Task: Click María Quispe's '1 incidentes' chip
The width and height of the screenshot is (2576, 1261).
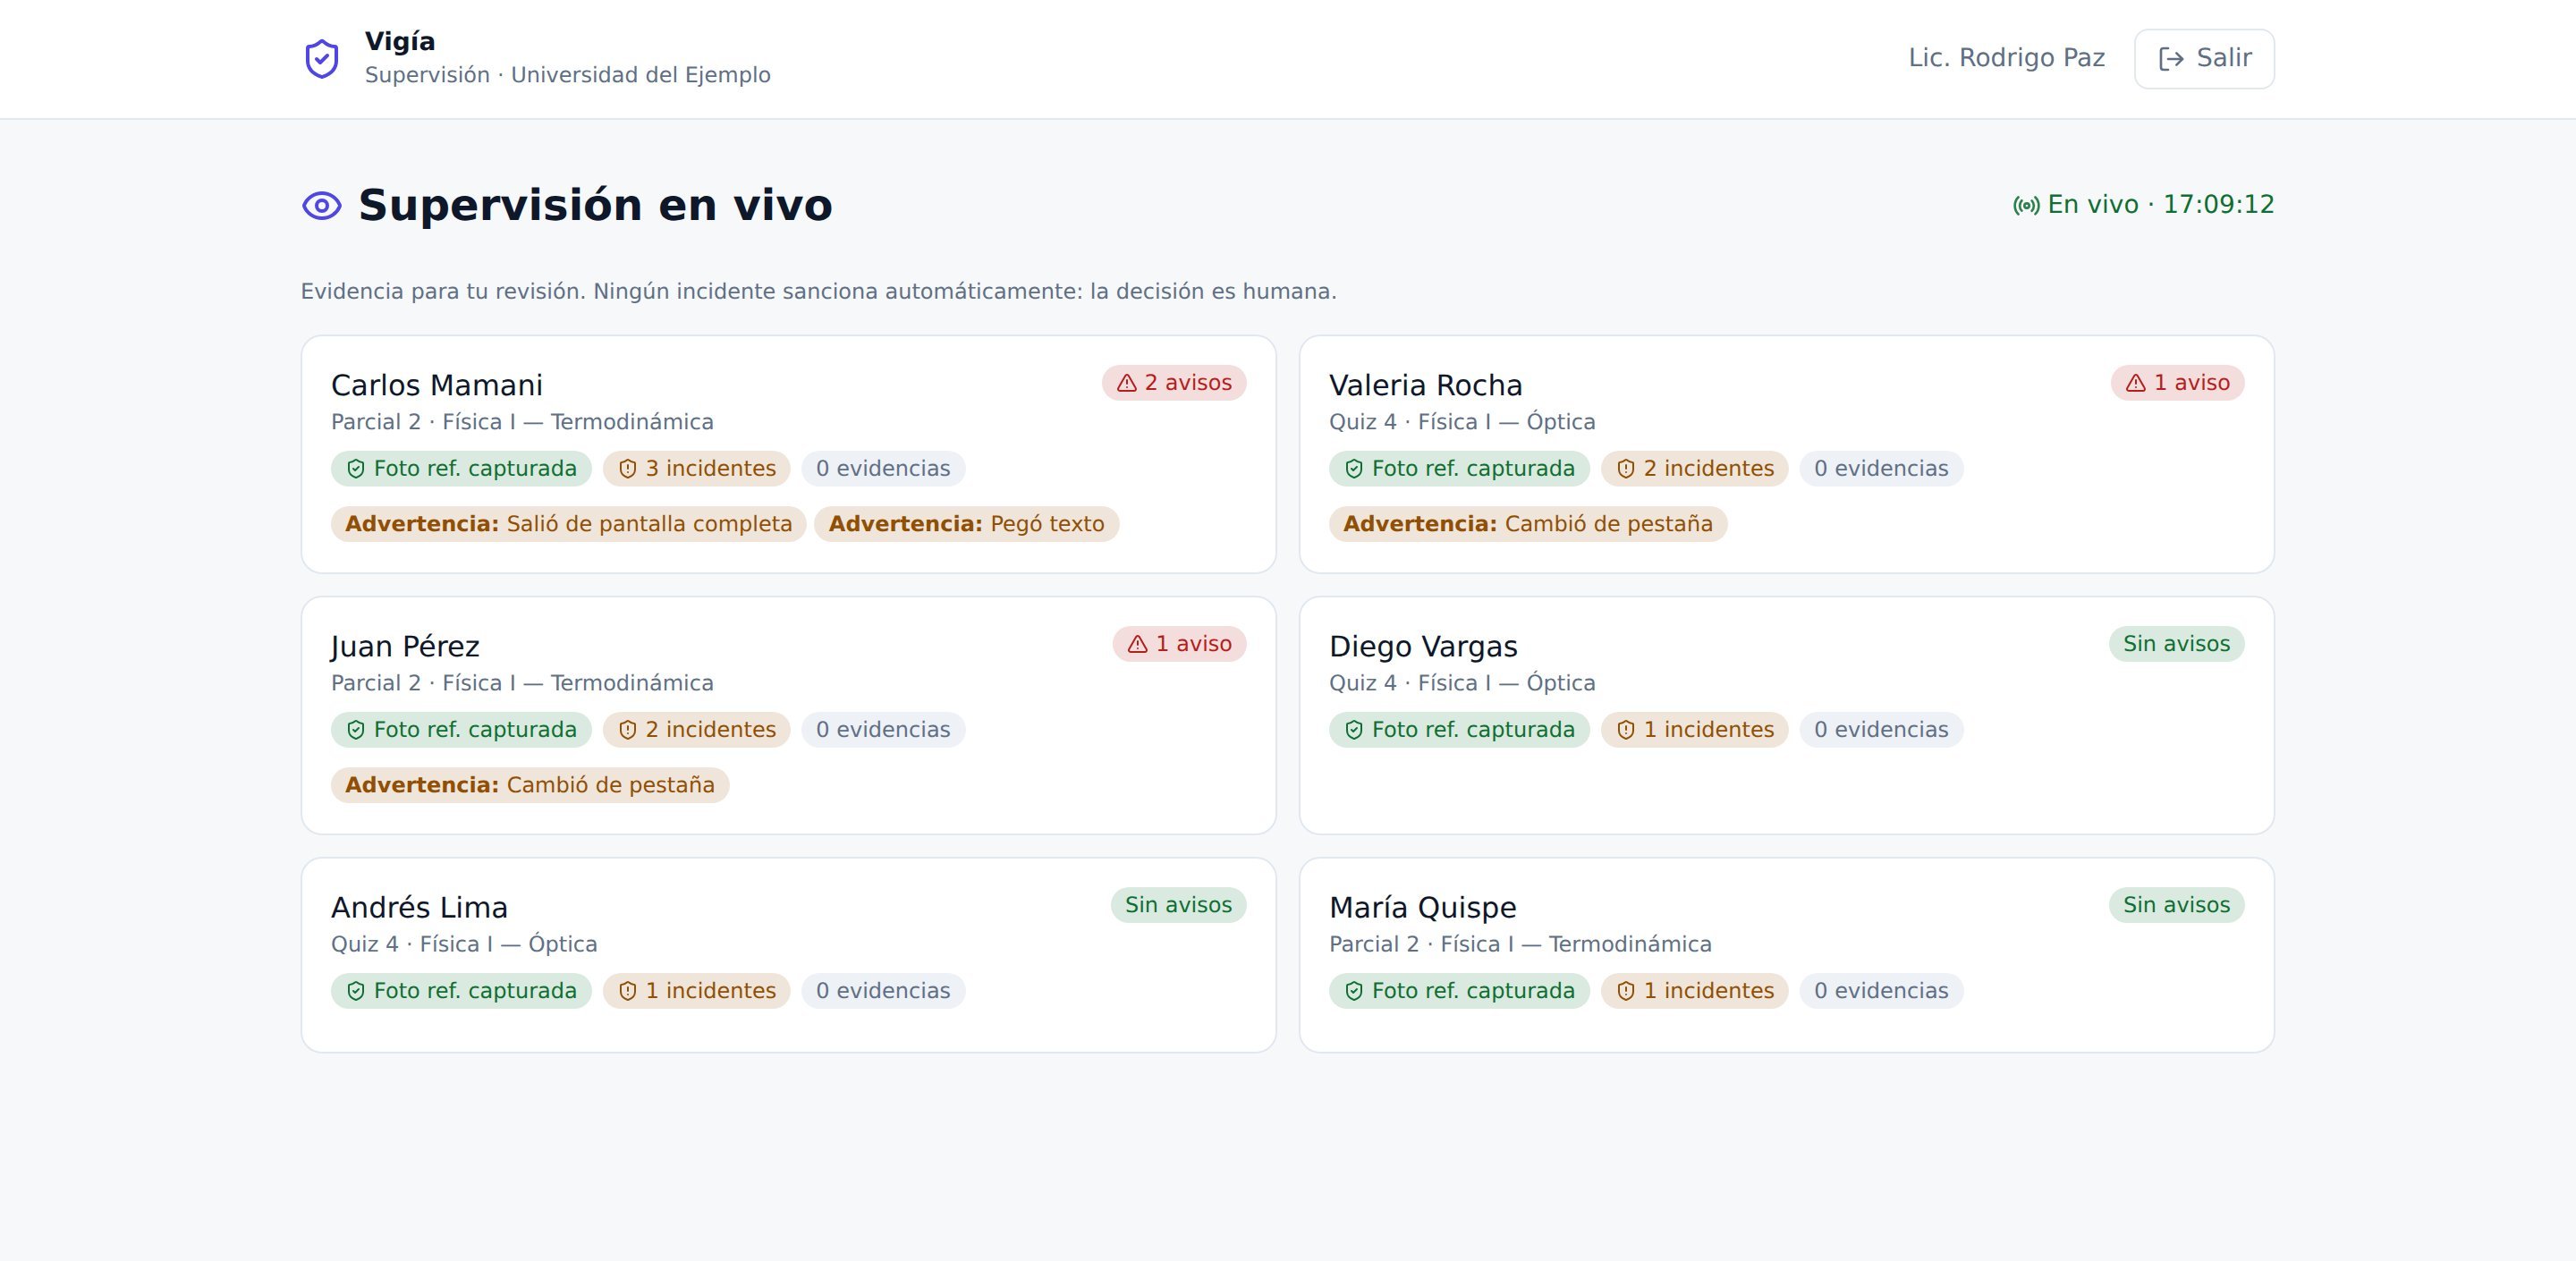Action: click(1694, 991)
